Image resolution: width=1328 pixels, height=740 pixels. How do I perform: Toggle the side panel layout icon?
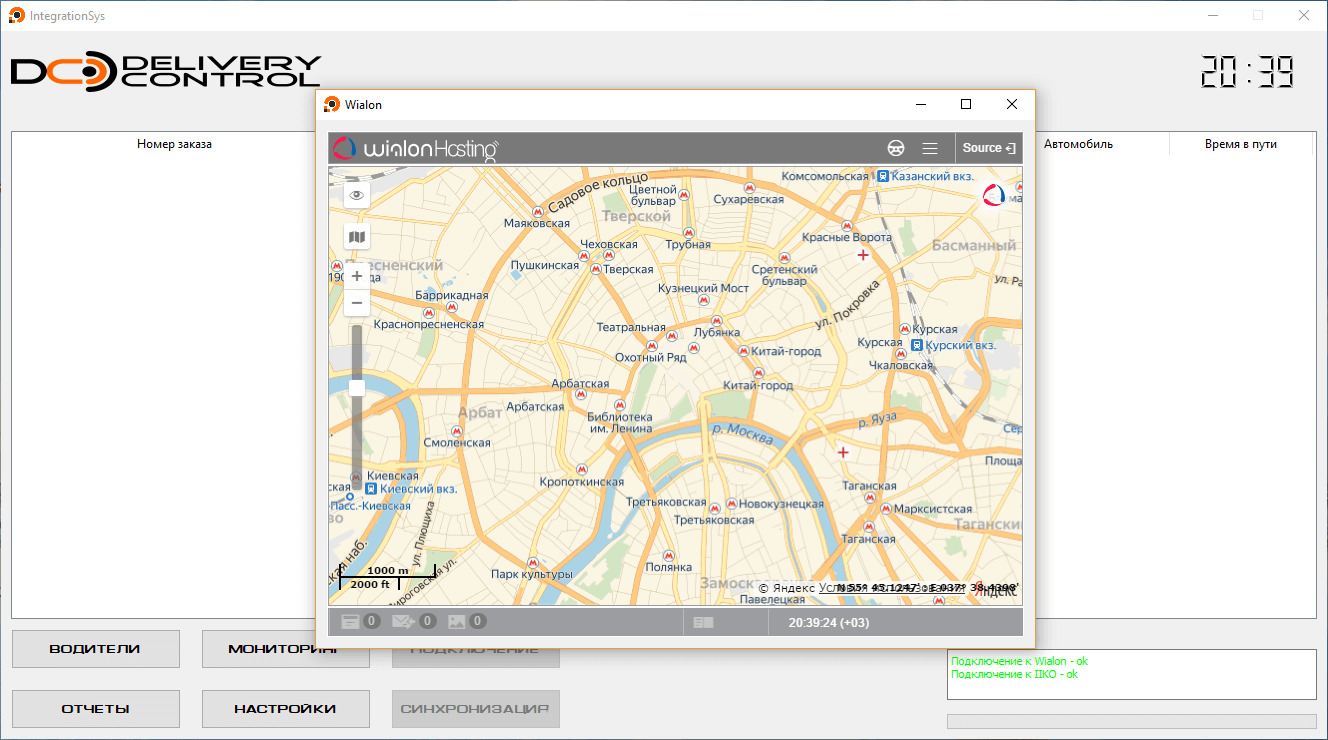click(704, 622)
